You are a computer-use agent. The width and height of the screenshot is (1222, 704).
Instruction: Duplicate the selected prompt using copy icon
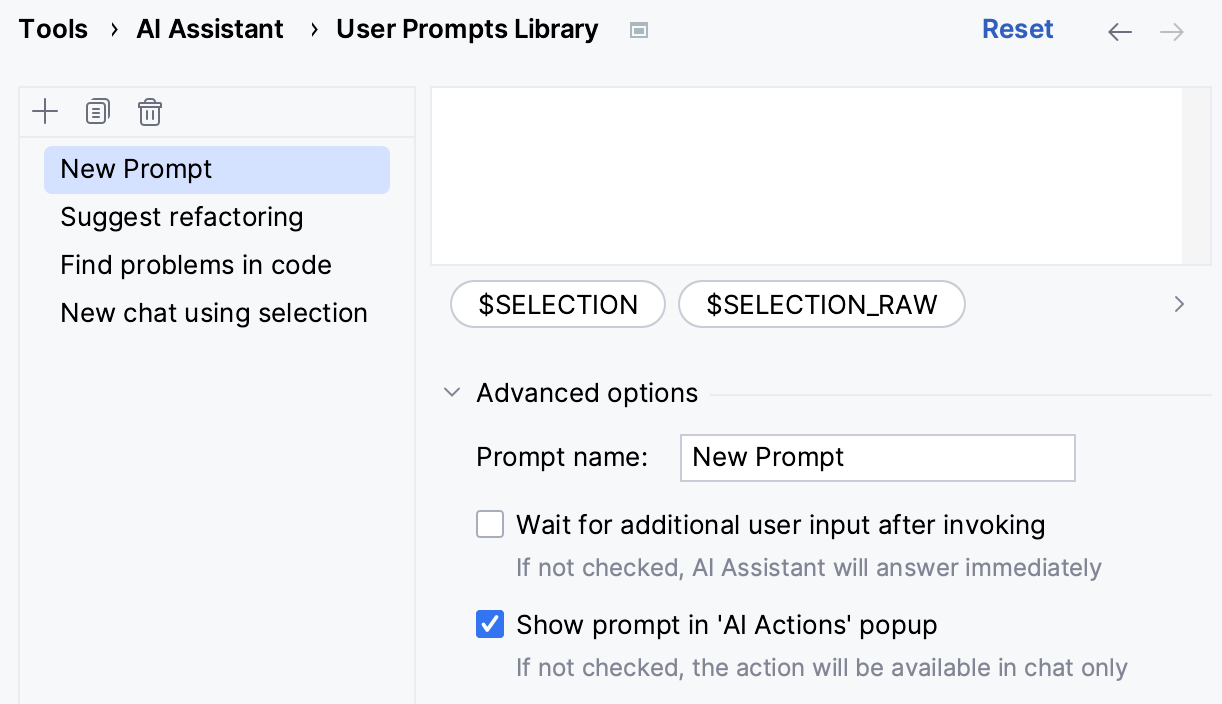[x=97, y=111]
